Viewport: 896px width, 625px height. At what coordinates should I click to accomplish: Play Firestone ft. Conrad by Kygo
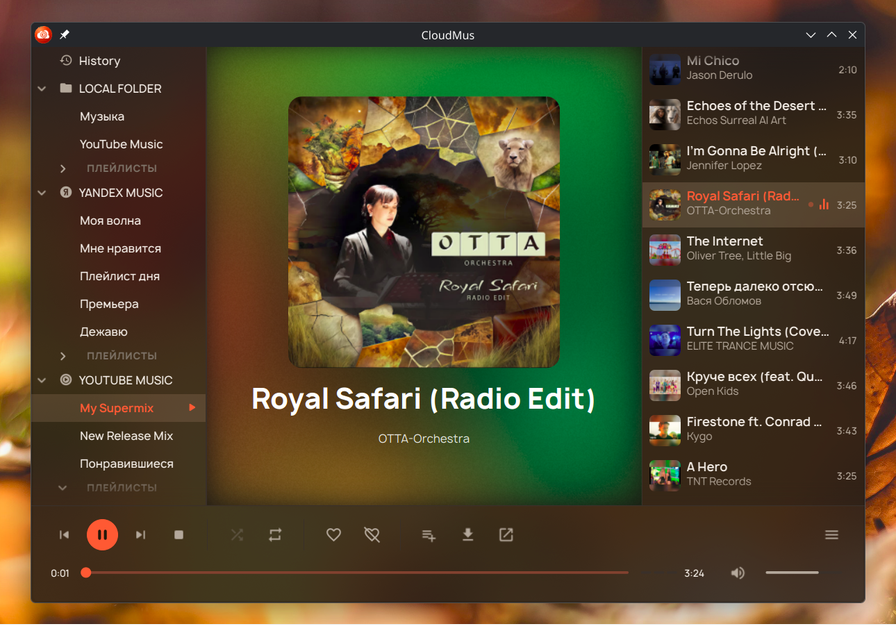click(x=753, y=430)
